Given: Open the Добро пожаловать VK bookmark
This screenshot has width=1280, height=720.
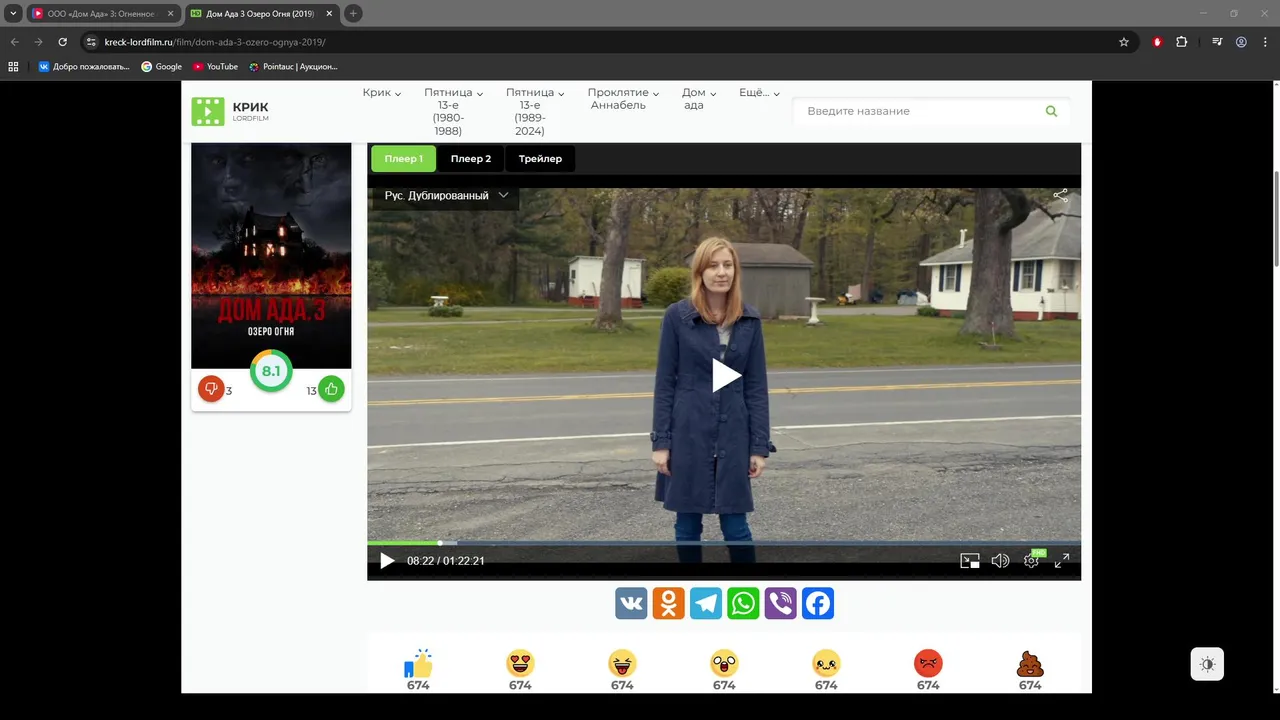Looking at the screenshot, I should click(x=84, y=67).
